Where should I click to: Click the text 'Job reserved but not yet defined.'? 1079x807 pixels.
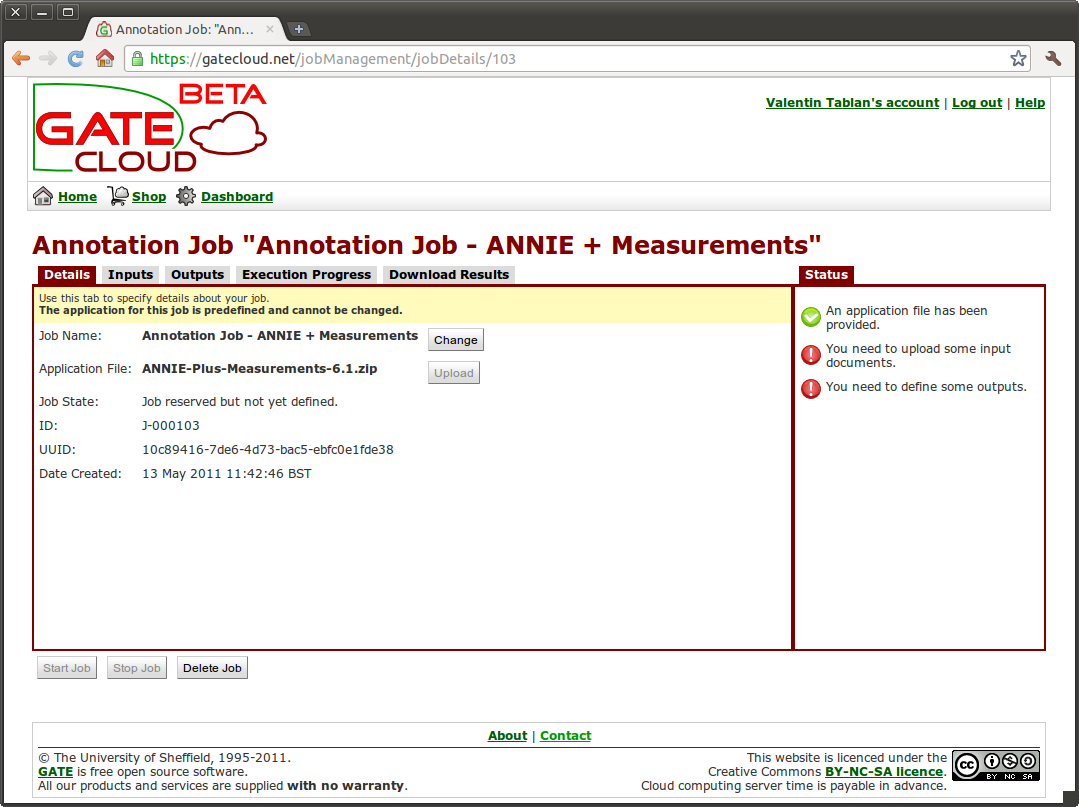click(x=239, y=402)
